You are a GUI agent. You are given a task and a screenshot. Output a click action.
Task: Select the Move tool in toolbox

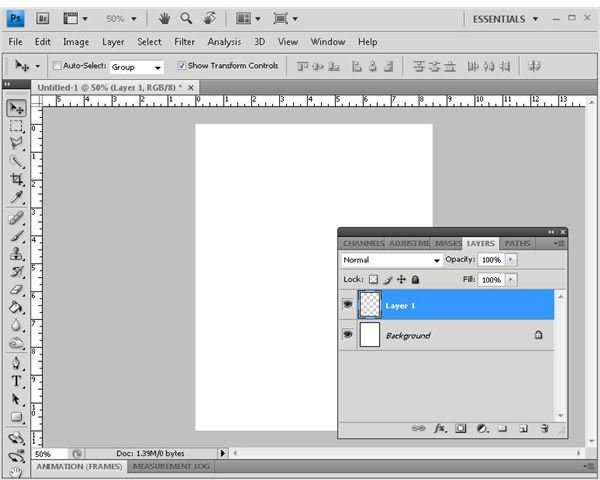16,109
